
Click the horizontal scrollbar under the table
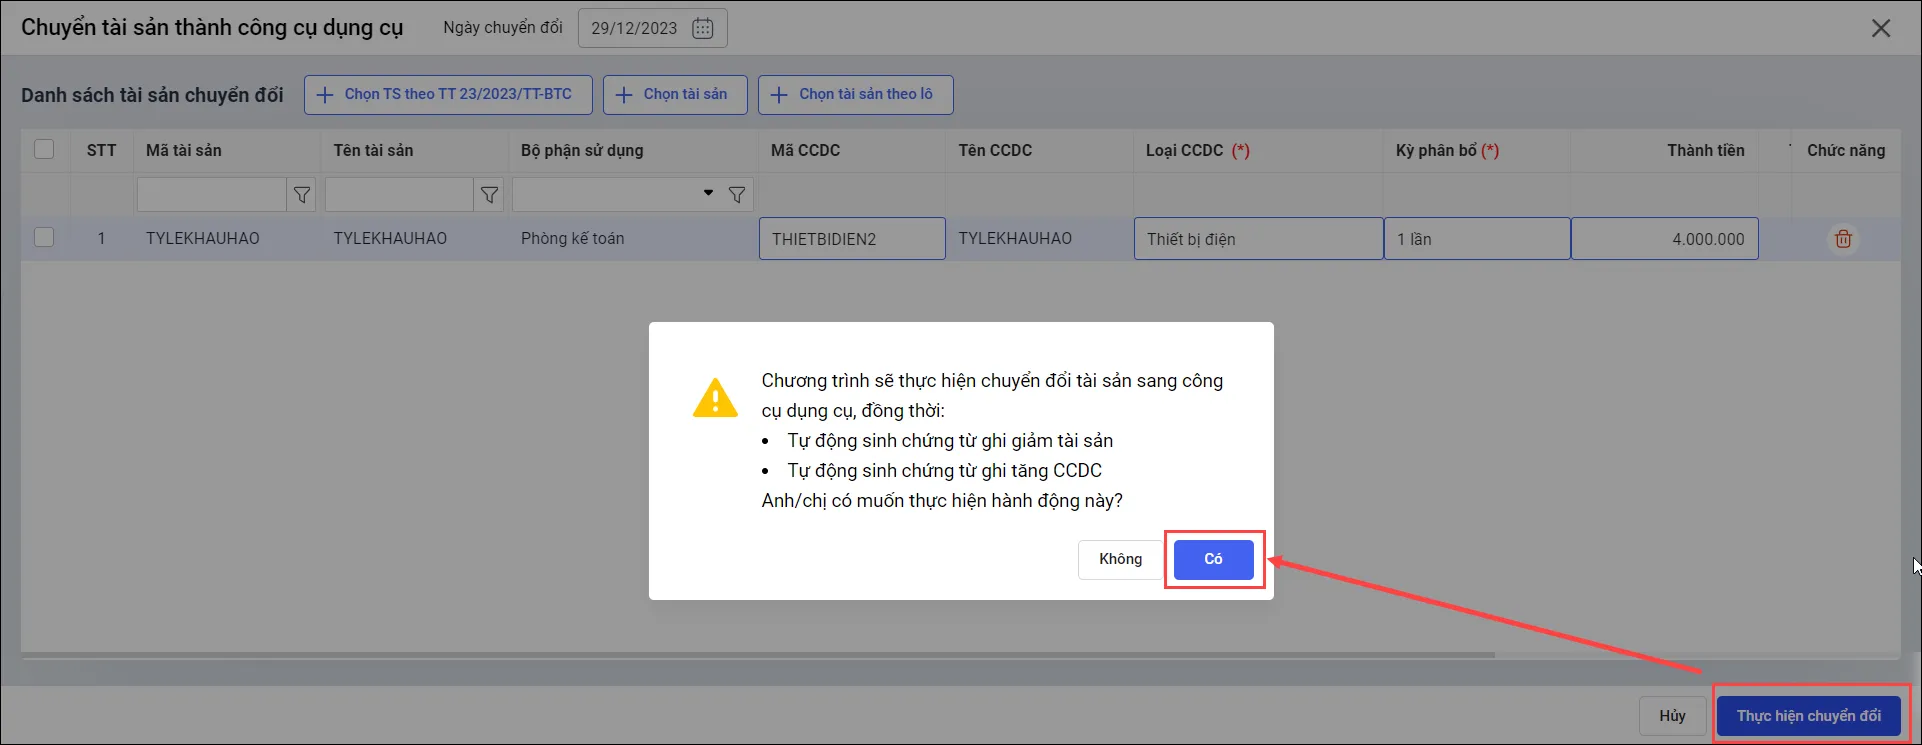click(758, 656)
